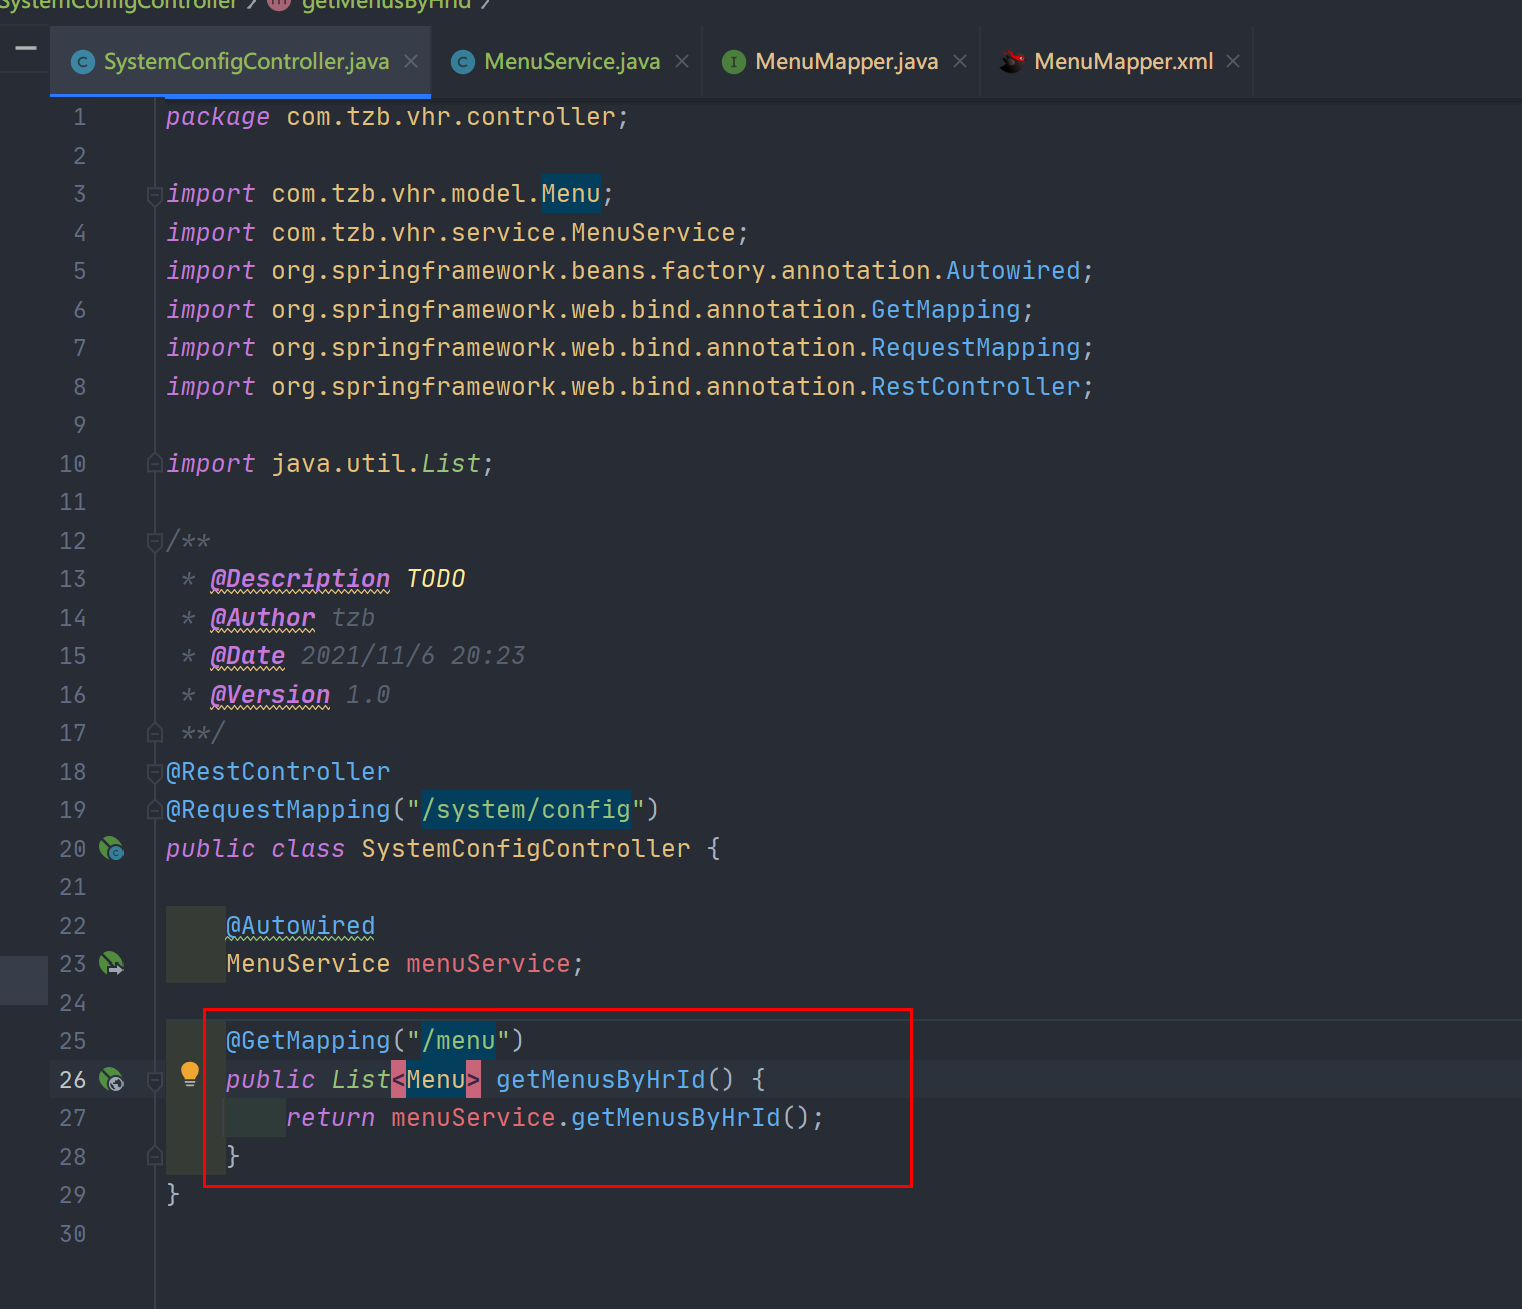This screenshot has height=1309, width=1522.
Task: Click the @RestController annotation
Action: tap(278, 772)
